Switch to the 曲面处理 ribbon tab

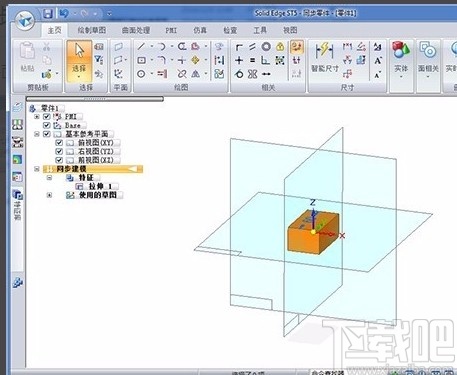coord(136,30)
